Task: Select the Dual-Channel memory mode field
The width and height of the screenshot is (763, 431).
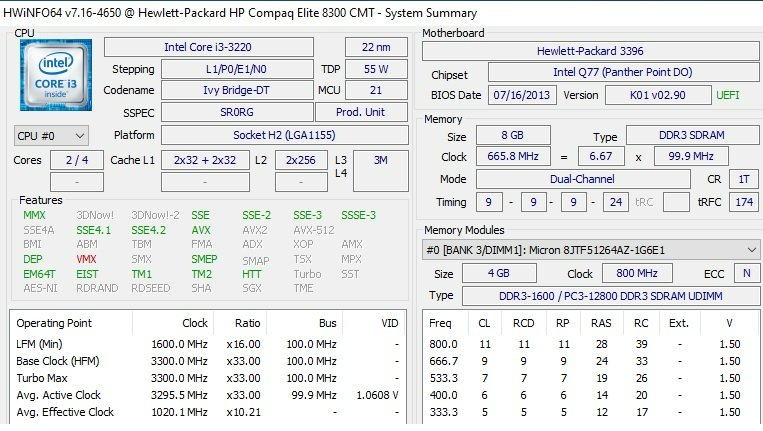Action: click(x=583, y=179)
